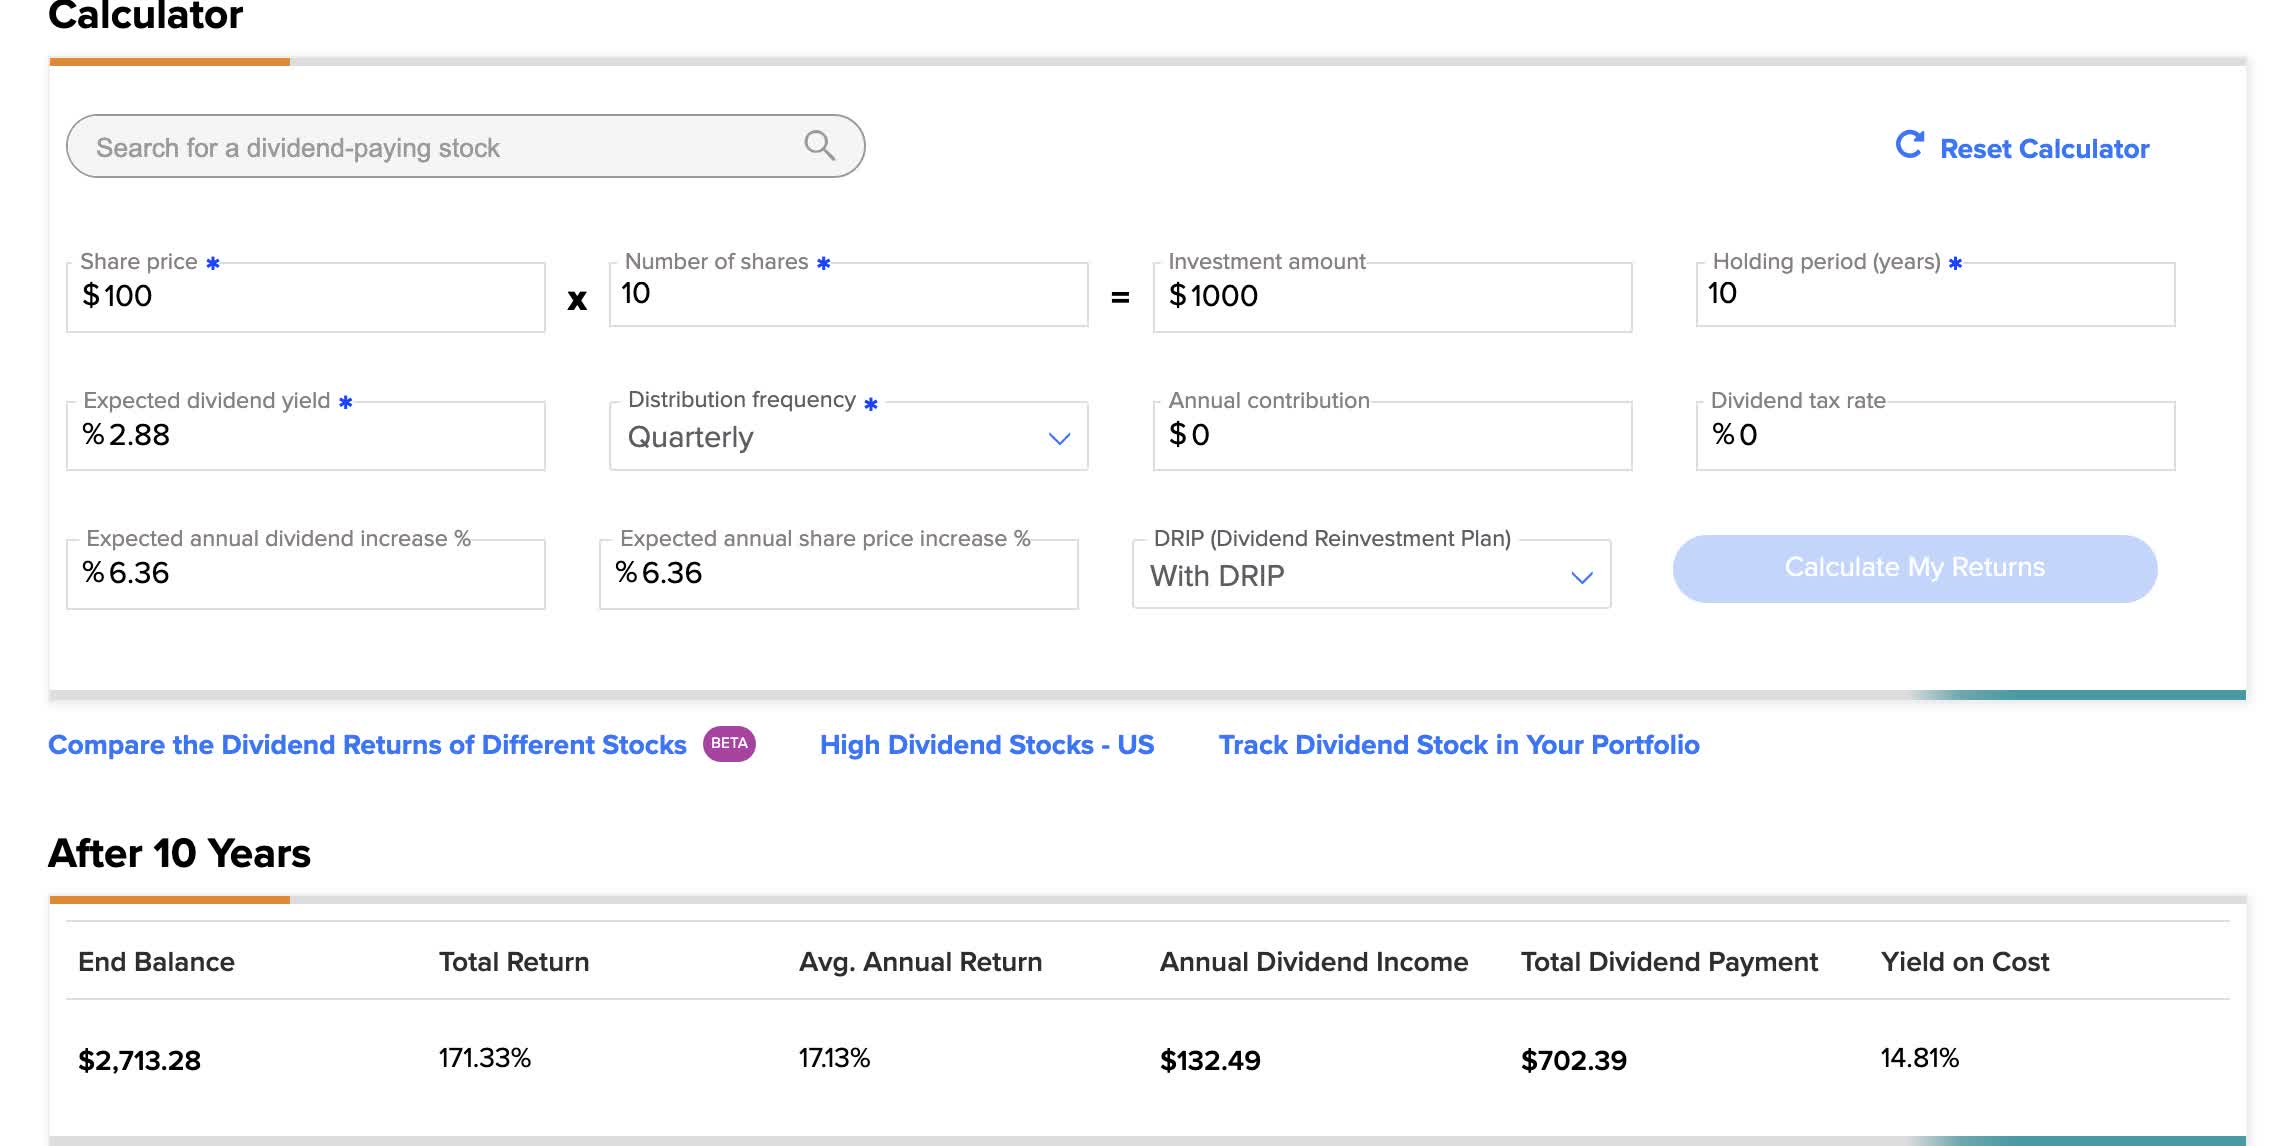Click the search magnifier icon
This screenshot has width=2284, height=1146.
click(819, 146)
